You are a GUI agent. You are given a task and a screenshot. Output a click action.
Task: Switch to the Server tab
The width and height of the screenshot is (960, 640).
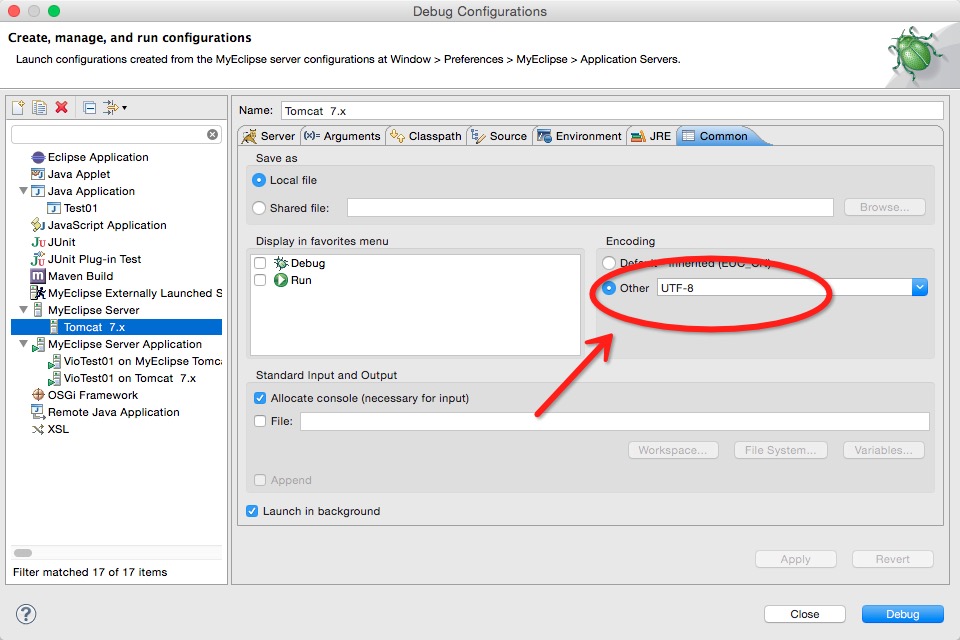[269, 136]
